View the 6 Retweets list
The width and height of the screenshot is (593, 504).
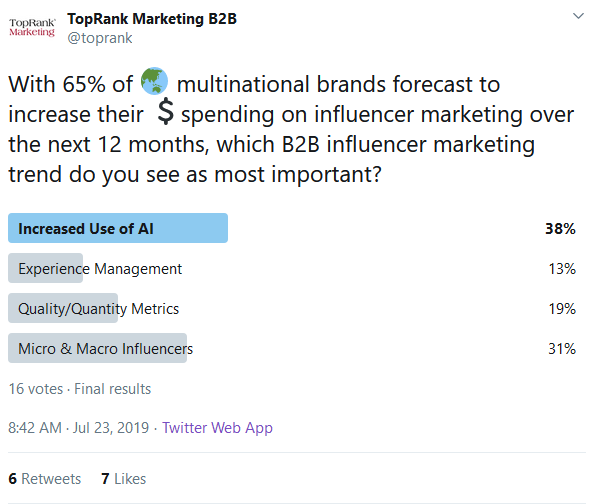[45, 478]
